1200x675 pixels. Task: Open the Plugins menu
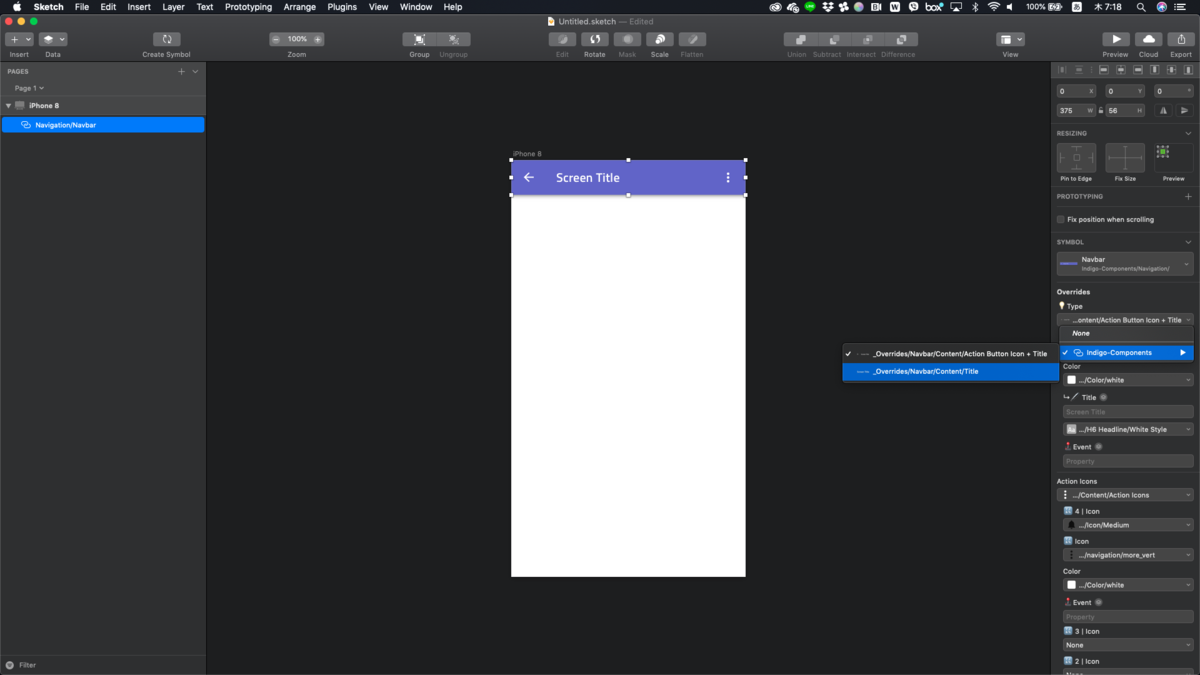(x=342, y=7)
